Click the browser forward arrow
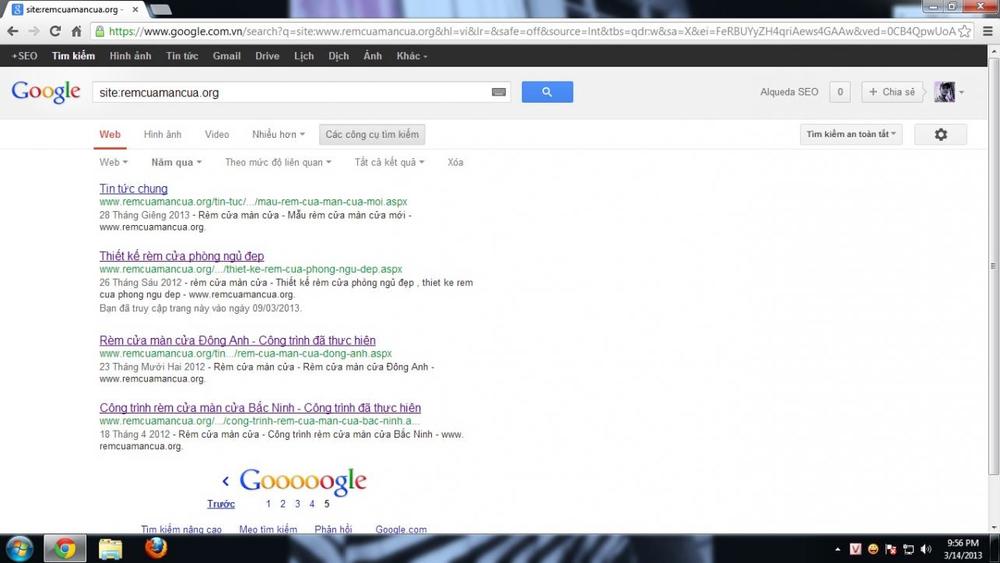Image resolution: width=1000 pixels, height=563 pixels. [34, 31]
